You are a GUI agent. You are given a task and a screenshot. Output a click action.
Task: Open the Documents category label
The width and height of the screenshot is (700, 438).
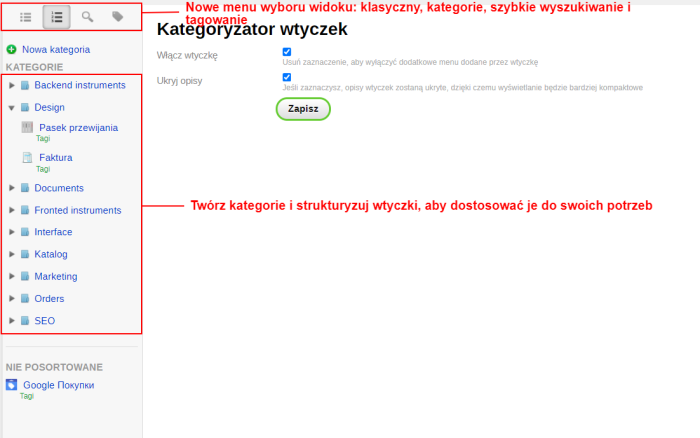pos(59,188)
